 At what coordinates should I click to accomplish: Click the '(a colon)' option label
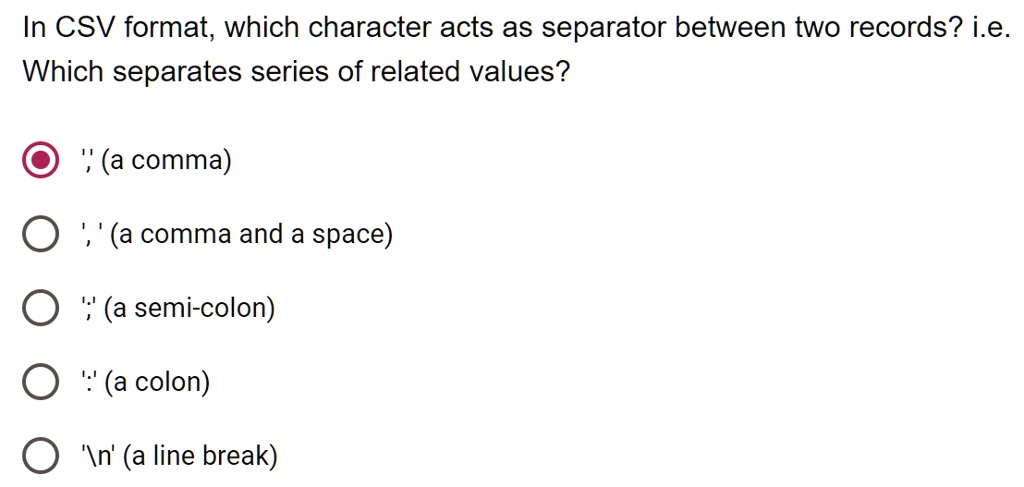pyautogui.click(x=157, y=382)
